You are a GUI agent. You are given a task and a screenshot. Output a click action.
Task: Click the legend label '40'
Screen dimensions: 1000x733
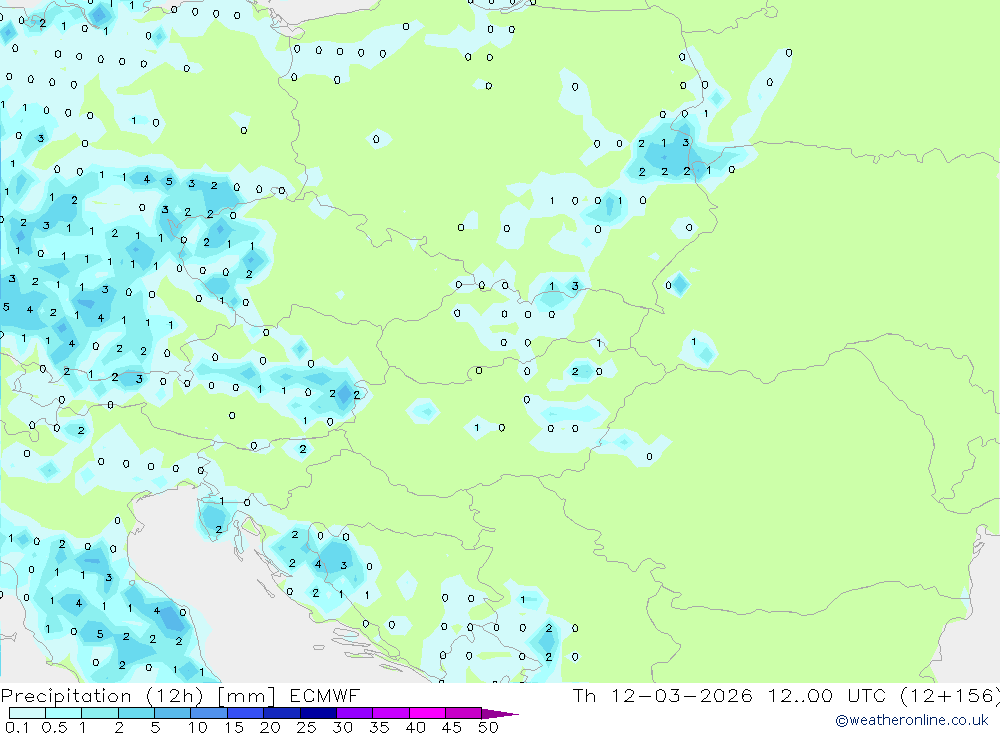point(415,727)
